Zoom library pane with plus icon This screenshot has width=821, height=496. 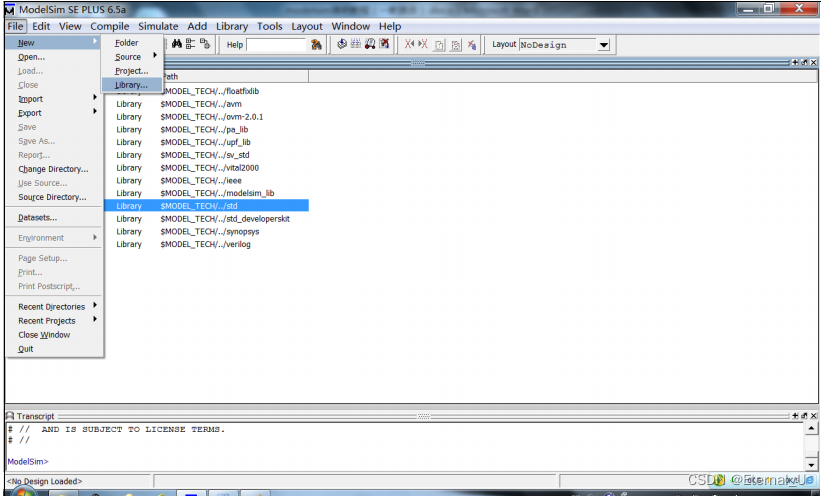[x=795, y=62]
